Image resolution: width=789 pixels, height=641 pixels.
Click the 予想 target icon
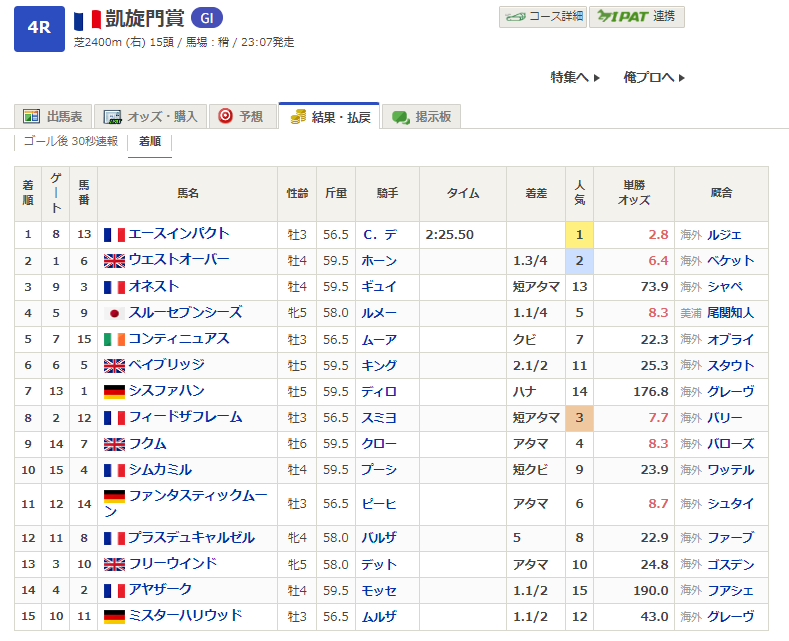click(225, 116)
